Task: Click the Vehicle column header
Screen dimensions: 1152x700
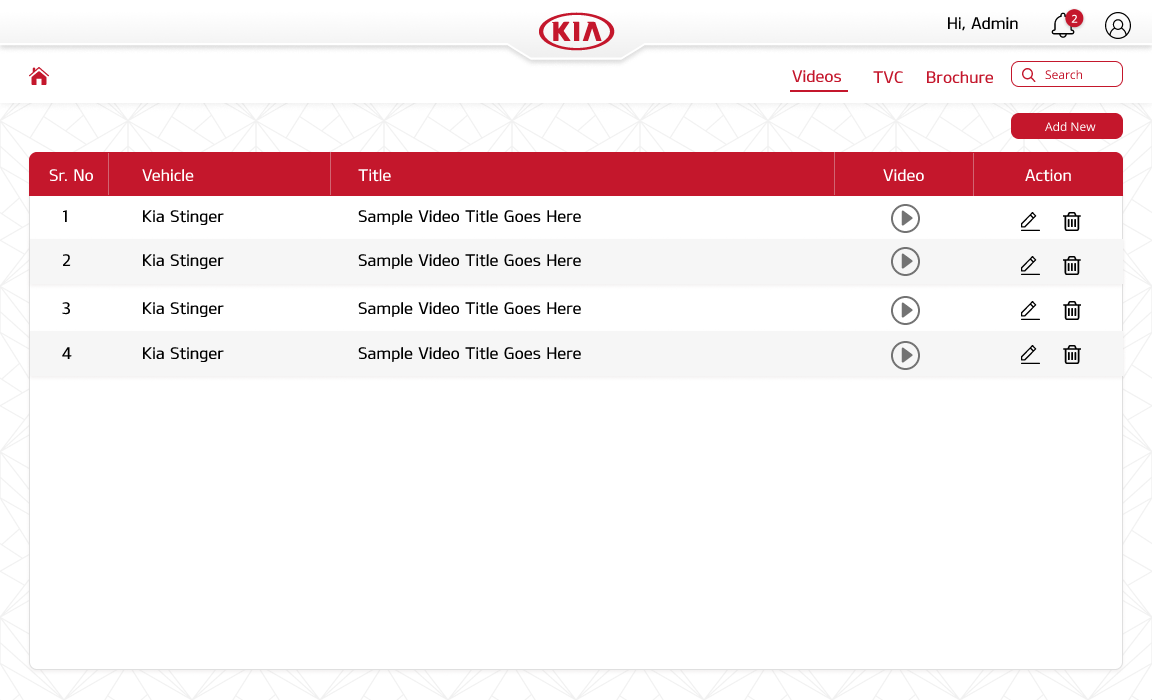Action: [x=168, y=175]
